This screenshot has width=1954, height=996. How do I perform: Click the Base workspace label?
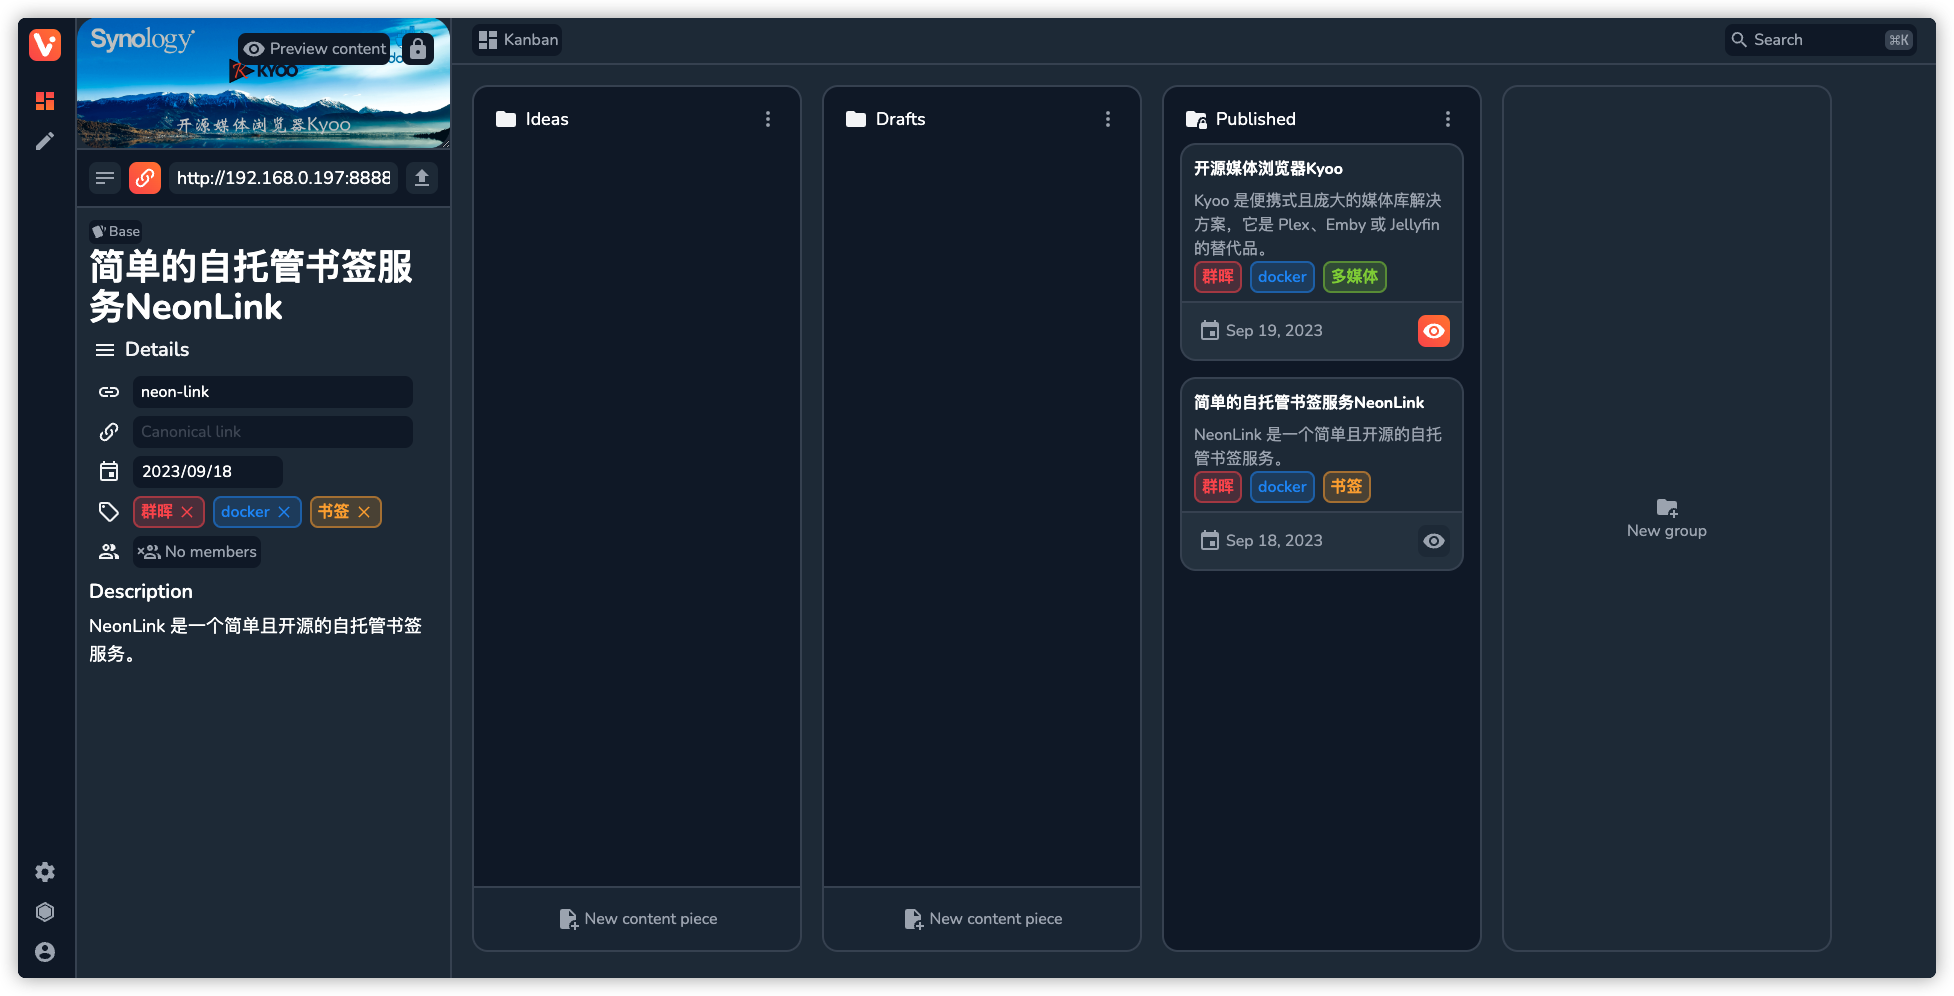click(x=116, y=231)
